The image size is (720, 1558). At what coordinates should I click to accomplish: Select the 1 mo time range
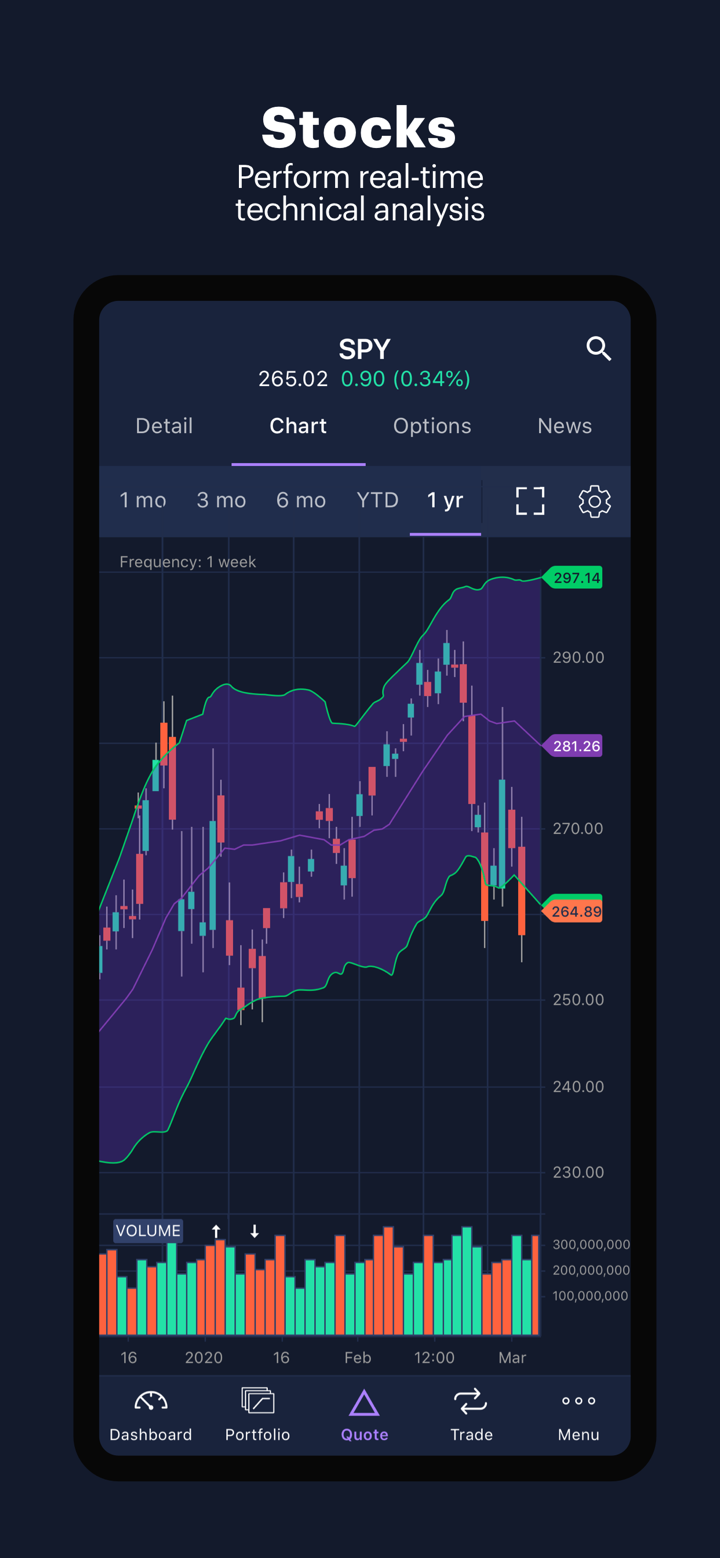click(x=143, y=500)
